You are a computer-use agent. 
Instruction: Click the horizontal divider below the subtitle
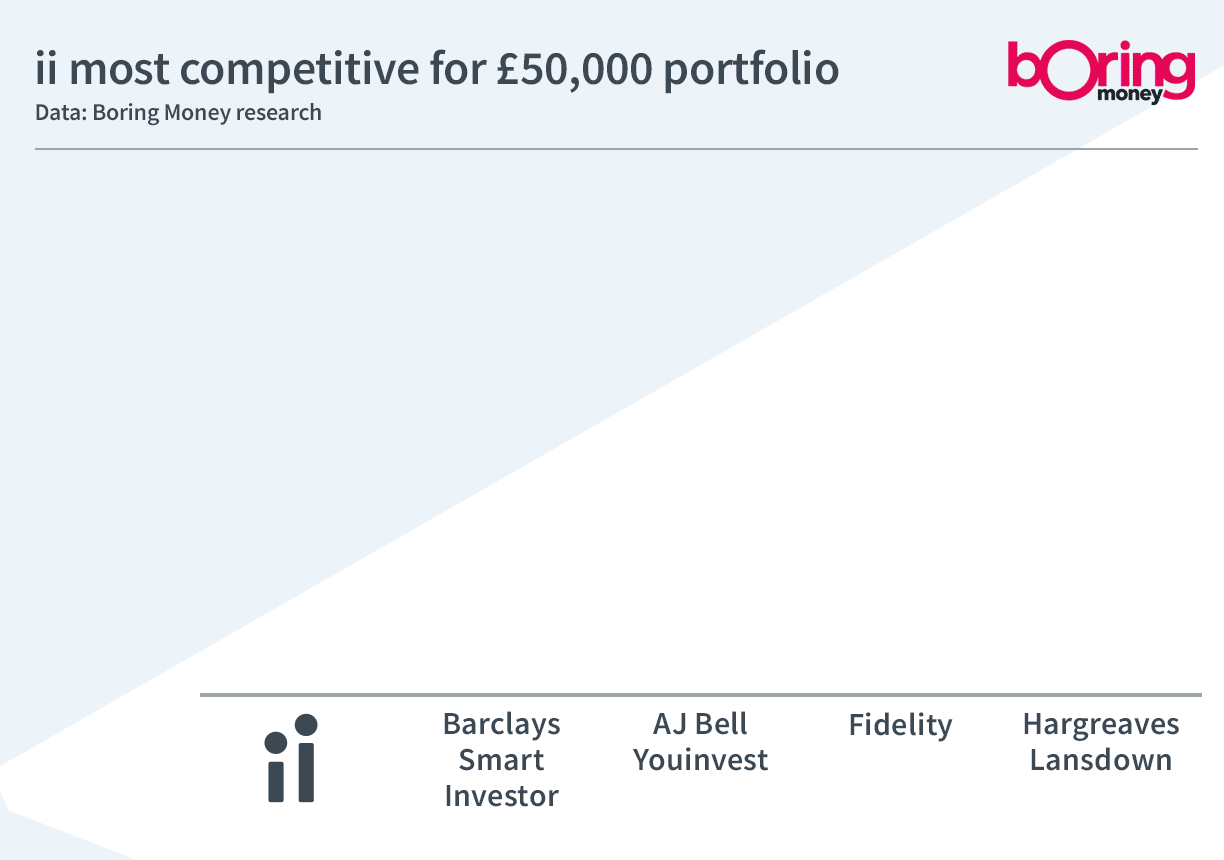click(616, 149)
